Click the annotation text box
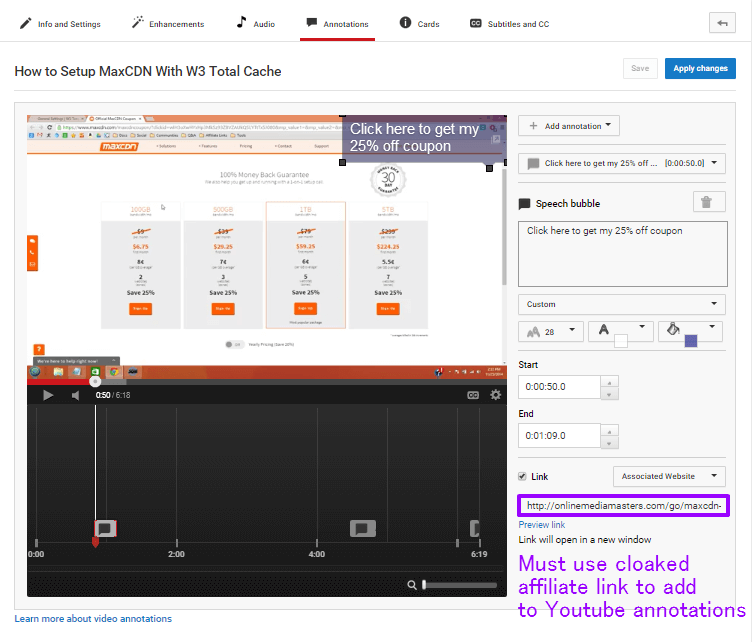The height and width of the screenshot is (643, 752). tap(623, 254)
